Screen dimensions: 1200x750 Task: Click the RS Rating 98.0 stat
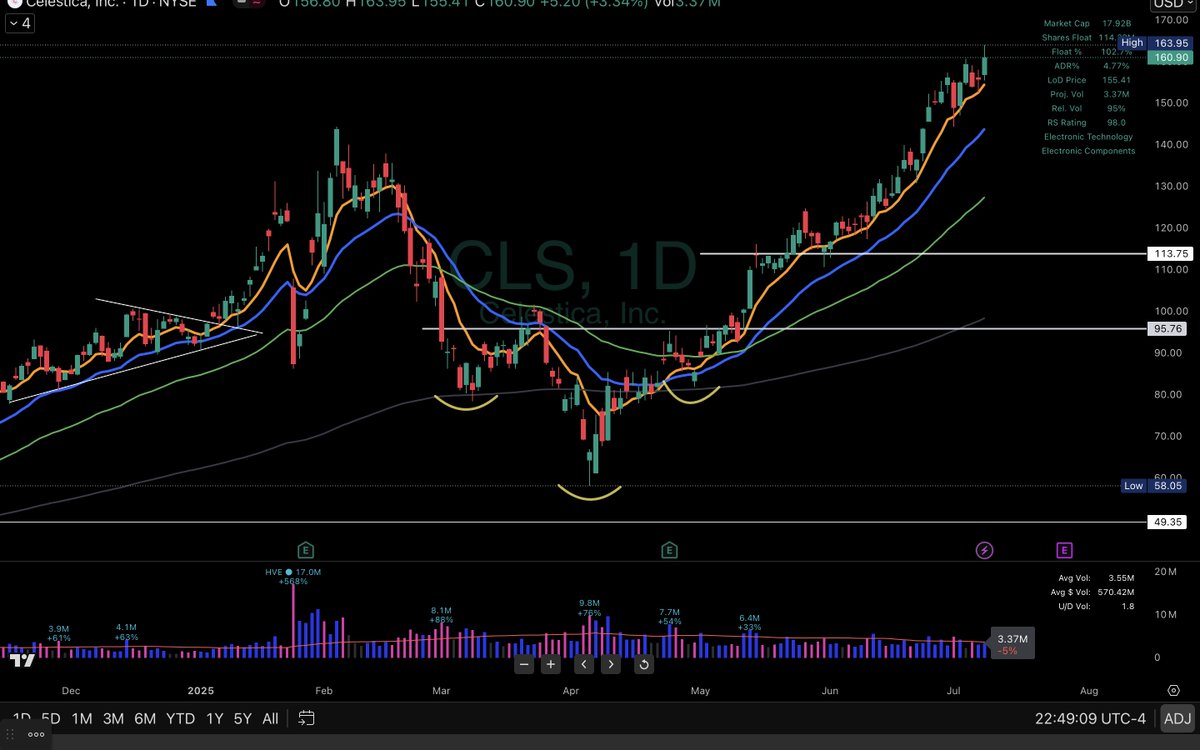[1088, 122]
